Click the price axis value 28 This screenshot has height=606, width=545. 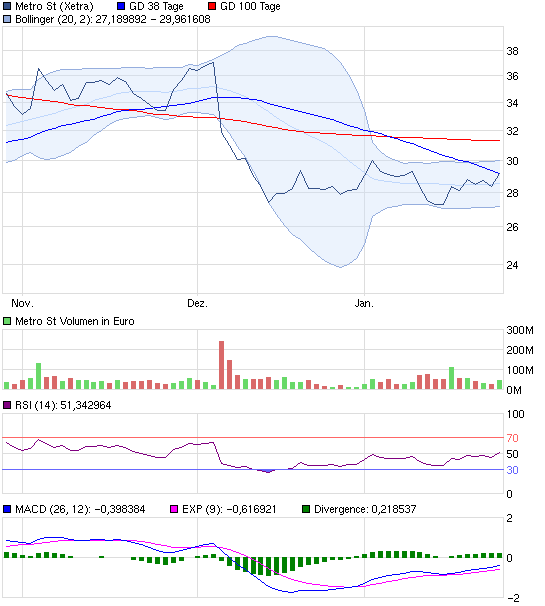pyautogui.click(x=512, y=193)
